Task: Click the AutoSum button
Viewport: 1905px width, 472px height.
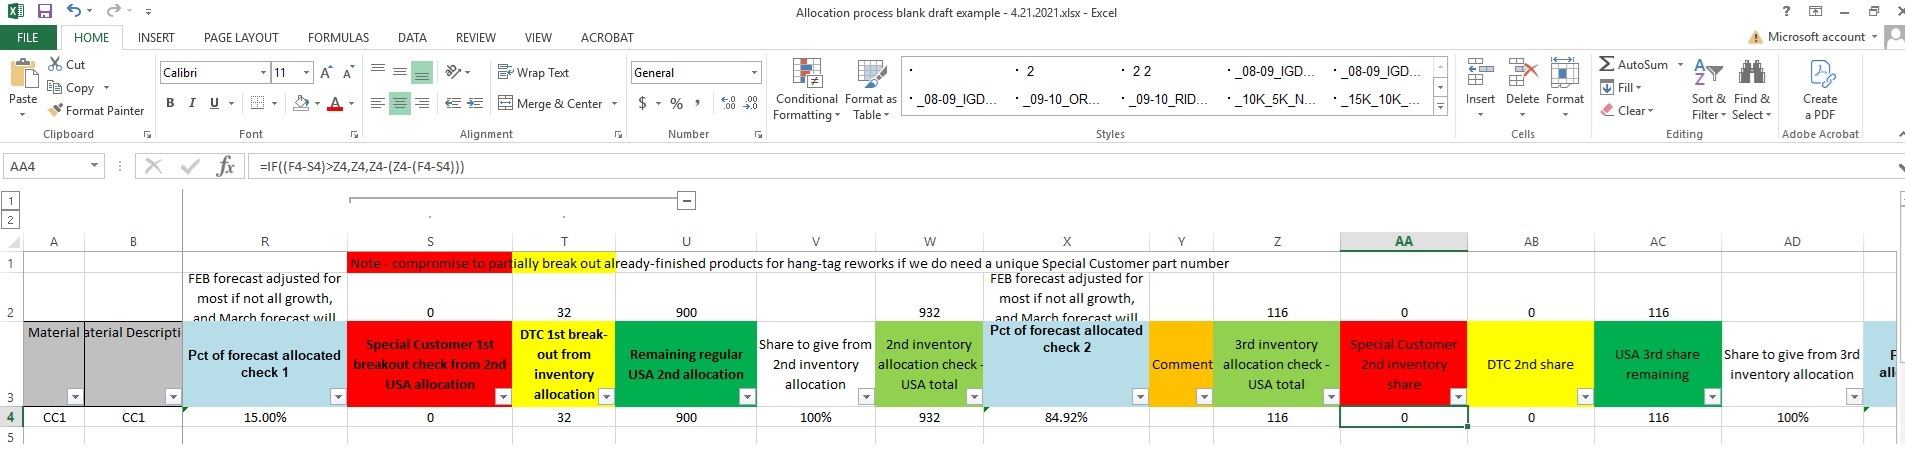Action: pyautogui.click(x=1634, y=65)
